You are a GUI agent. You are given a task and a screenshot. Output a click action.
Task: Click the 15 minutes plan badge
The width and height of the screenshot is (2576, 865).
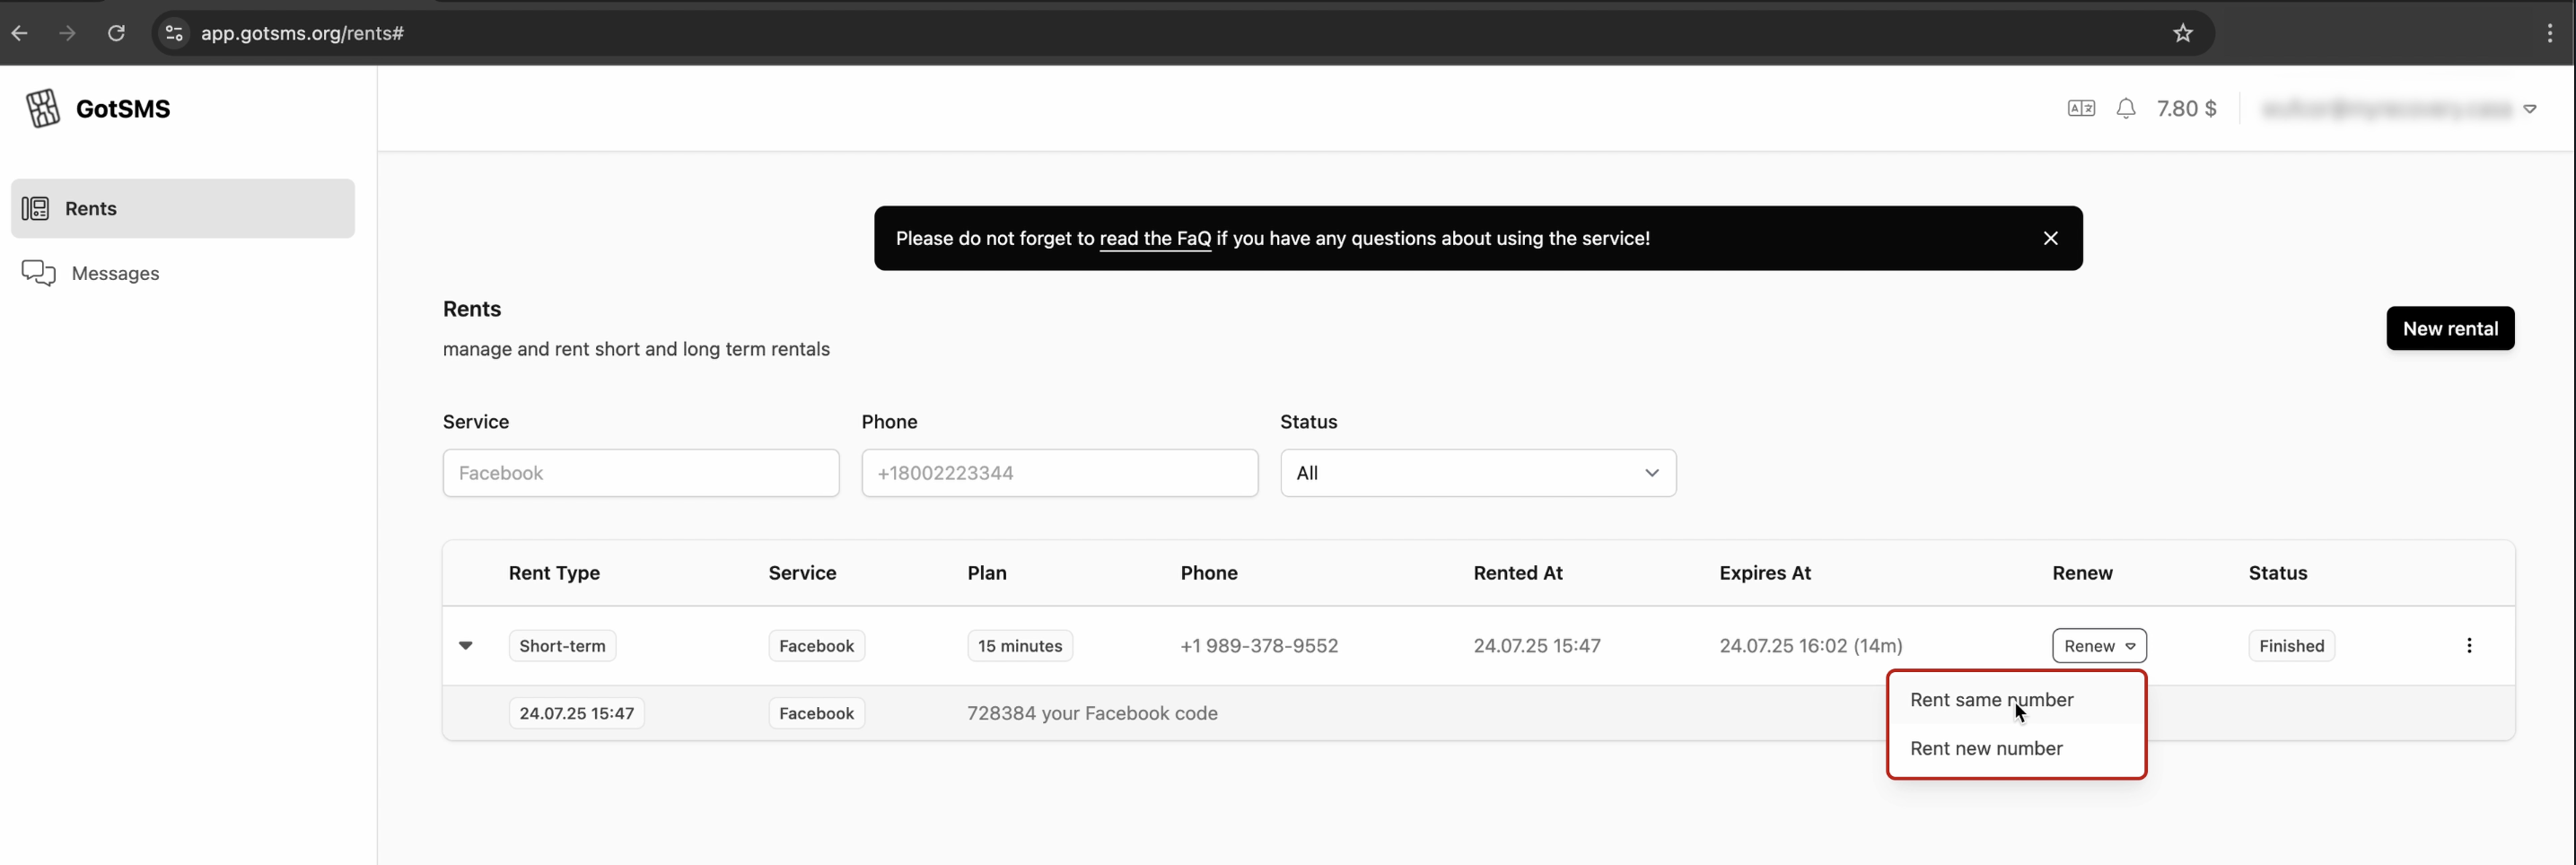[1020, 645]
